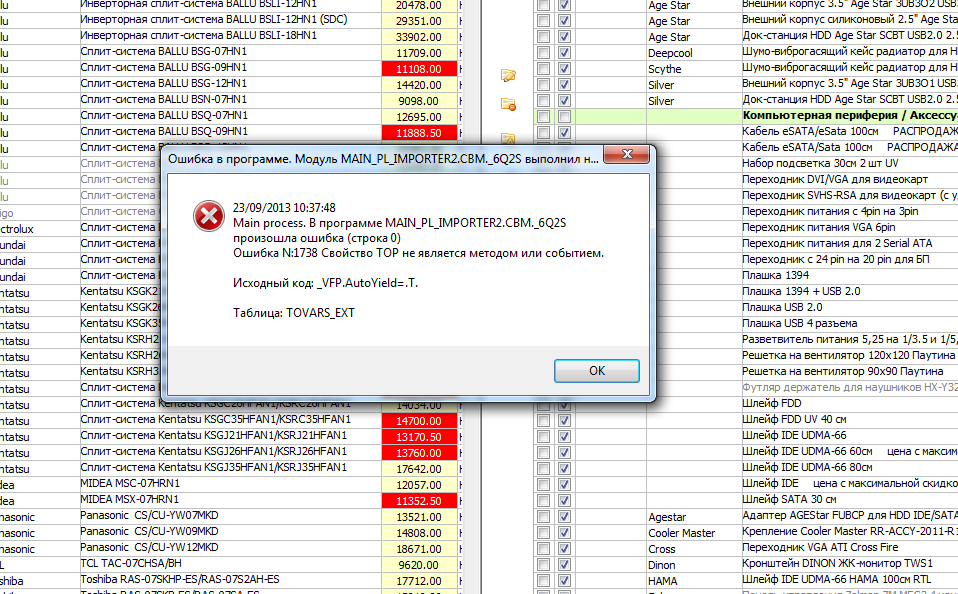This screenshot has height=594, width=958.
Task: Select the Компьютерная периферия category header row
Action: point(746,116)
